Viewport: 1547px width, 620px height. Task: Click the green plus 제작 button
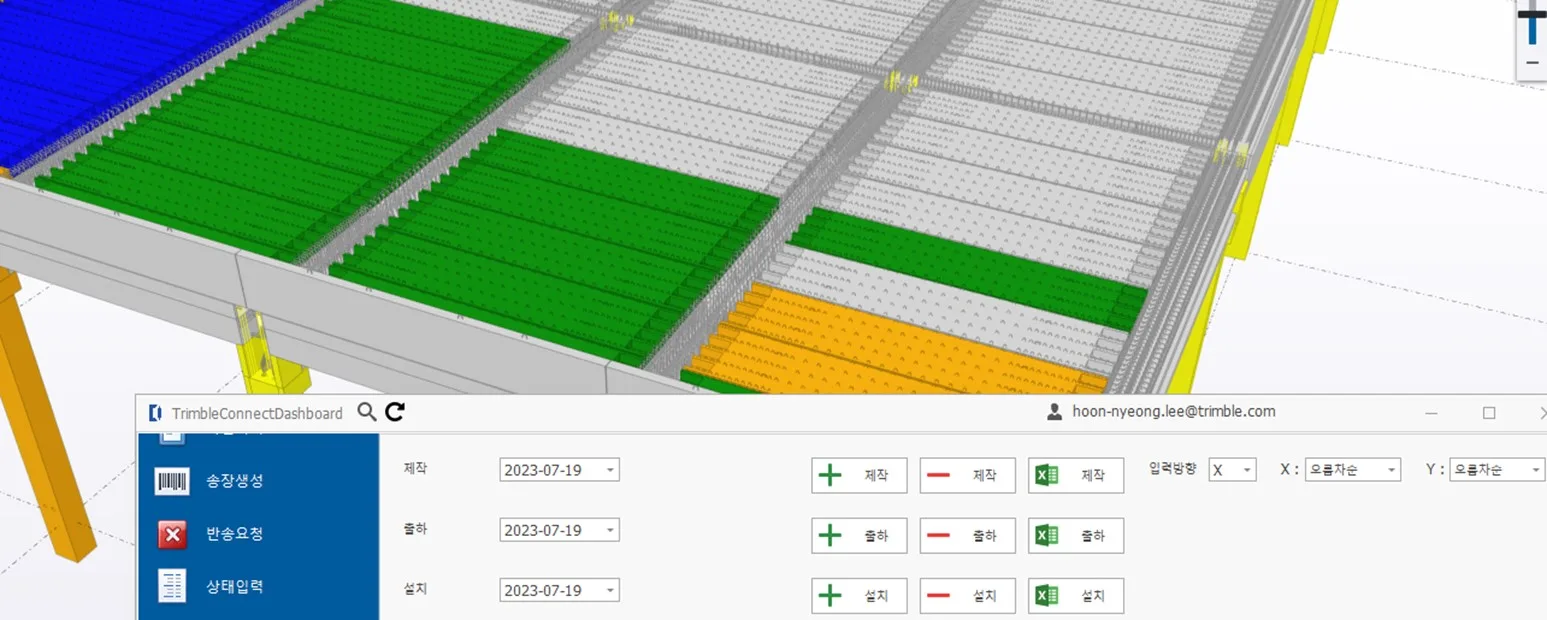pyautogui.click(x=859, y=476)
